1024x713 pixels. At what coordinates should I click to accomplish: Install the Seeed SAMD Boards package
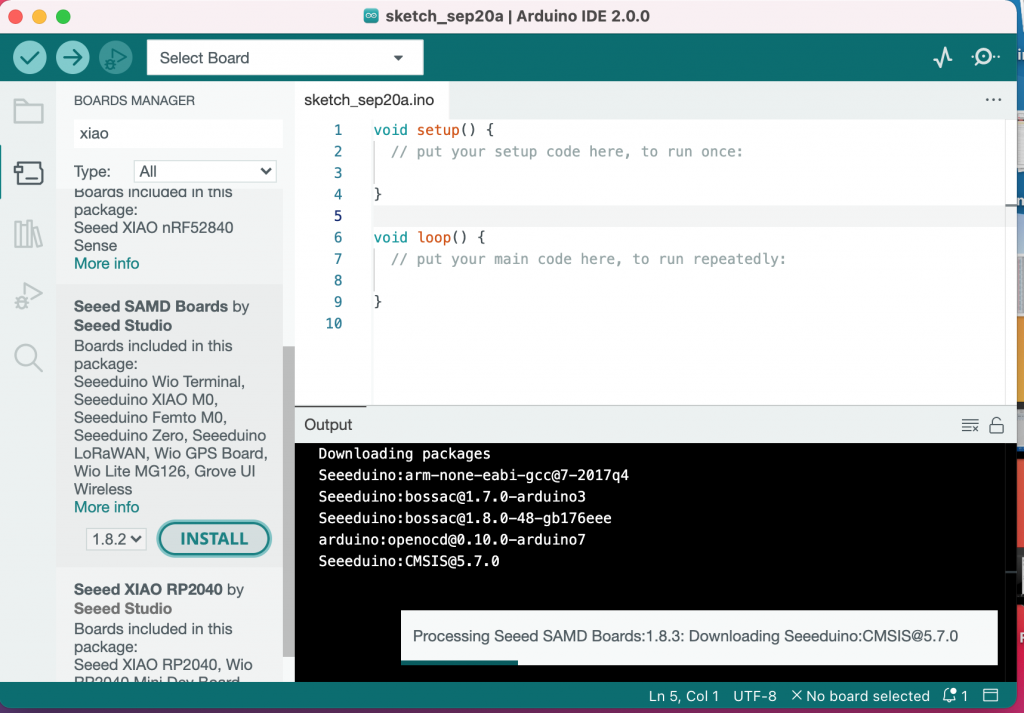(214, 539)
